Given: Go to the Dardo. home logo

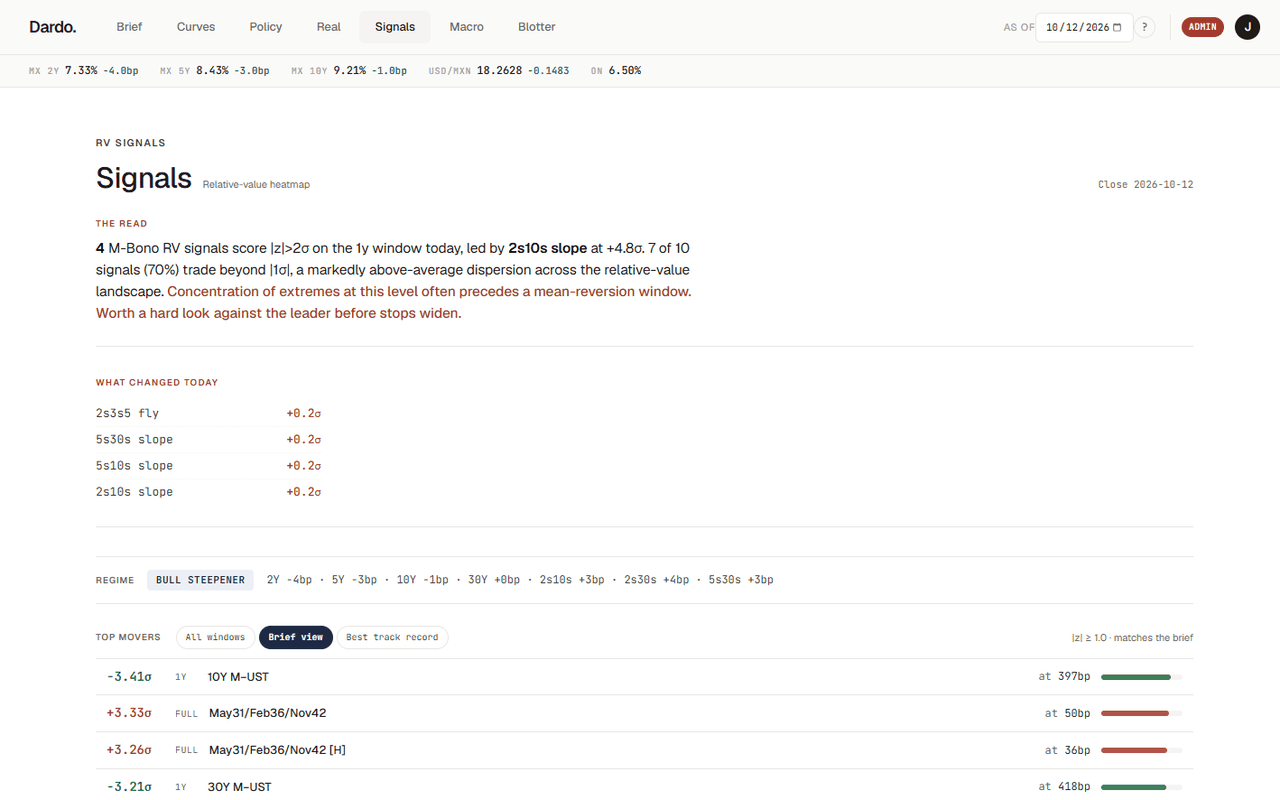Looking at the screenshot, I should [53, 27].
